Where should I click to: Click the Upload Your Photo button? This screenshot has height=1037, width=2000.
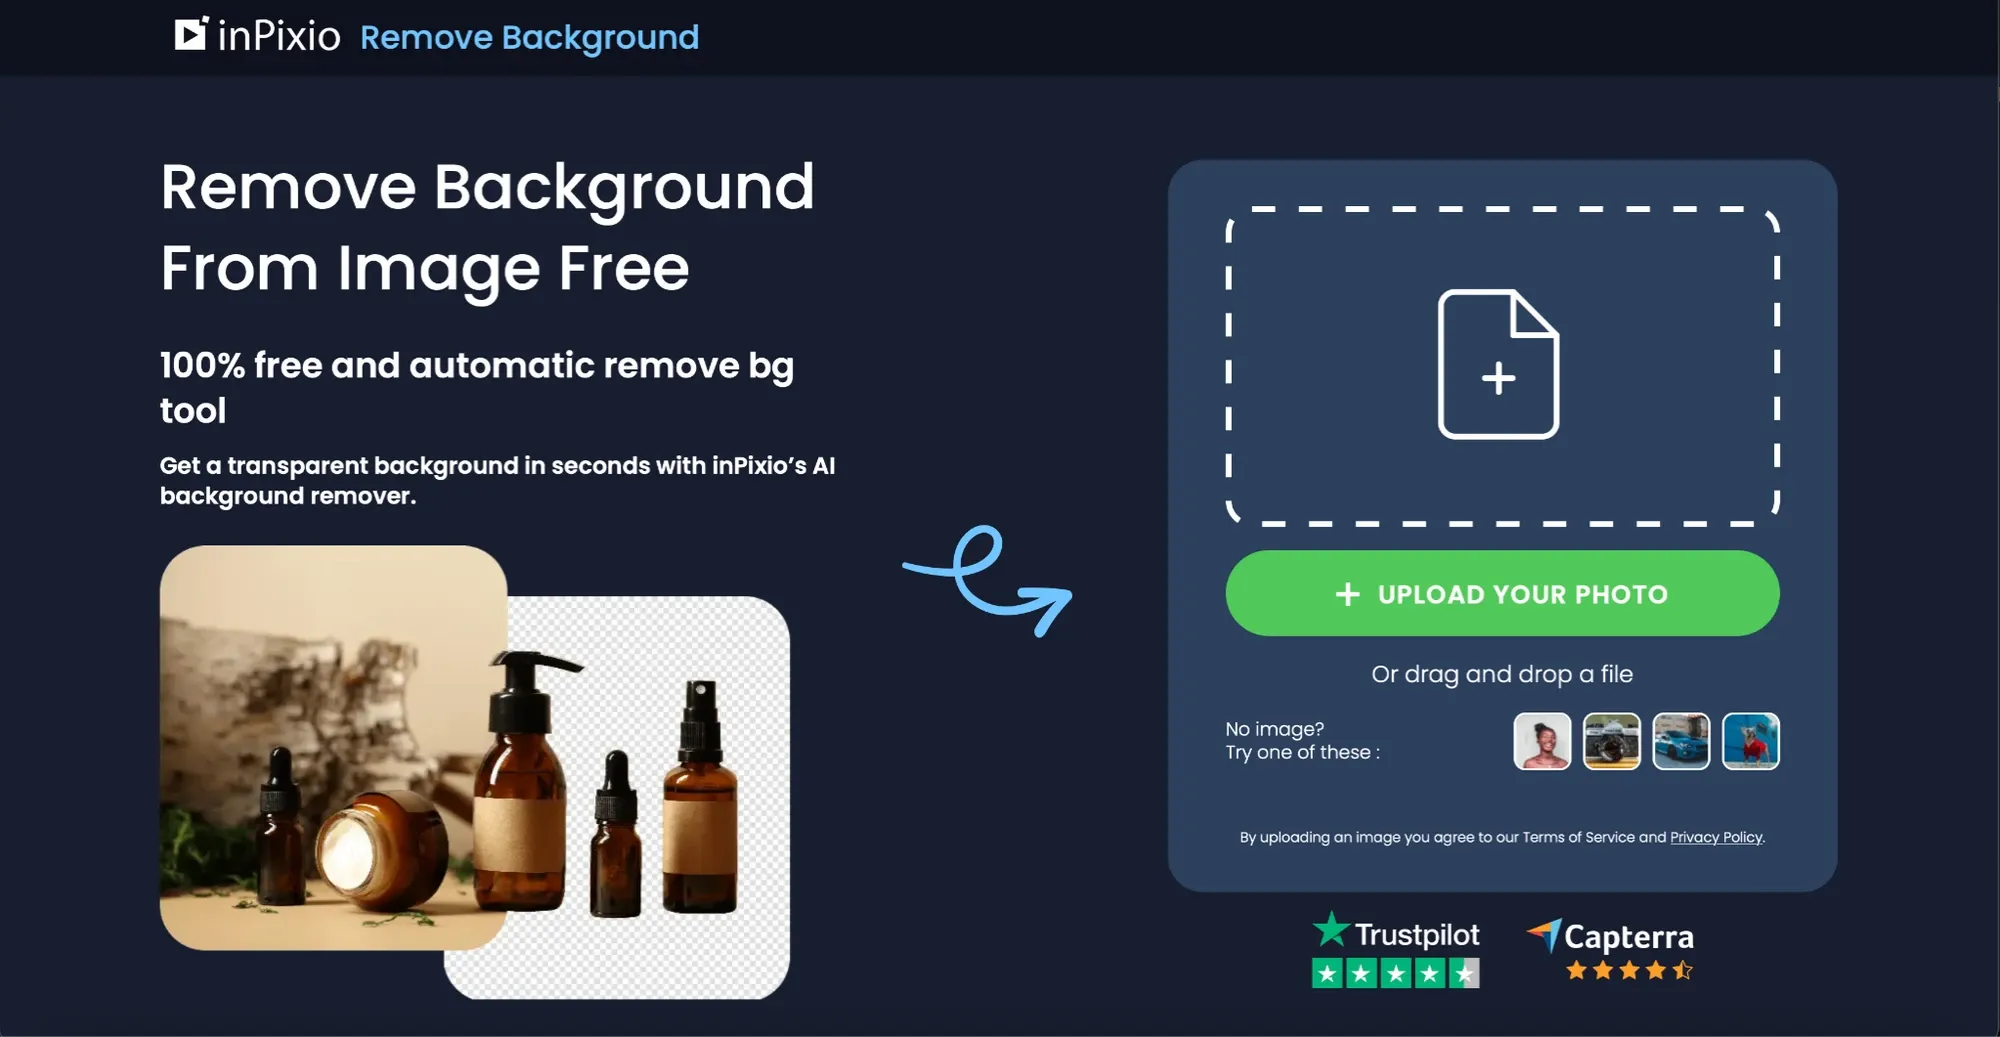(1502, 593)
